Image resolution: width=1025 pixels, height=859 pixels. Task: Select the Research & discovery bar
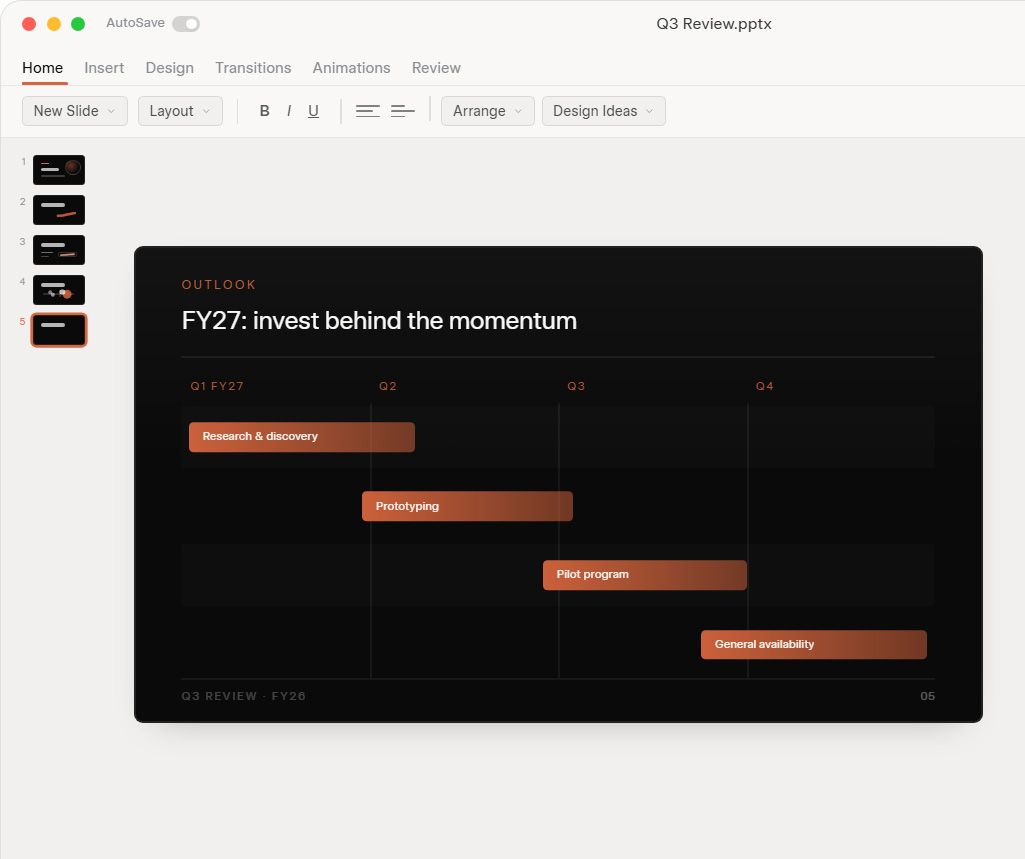(x=302, y=437)
